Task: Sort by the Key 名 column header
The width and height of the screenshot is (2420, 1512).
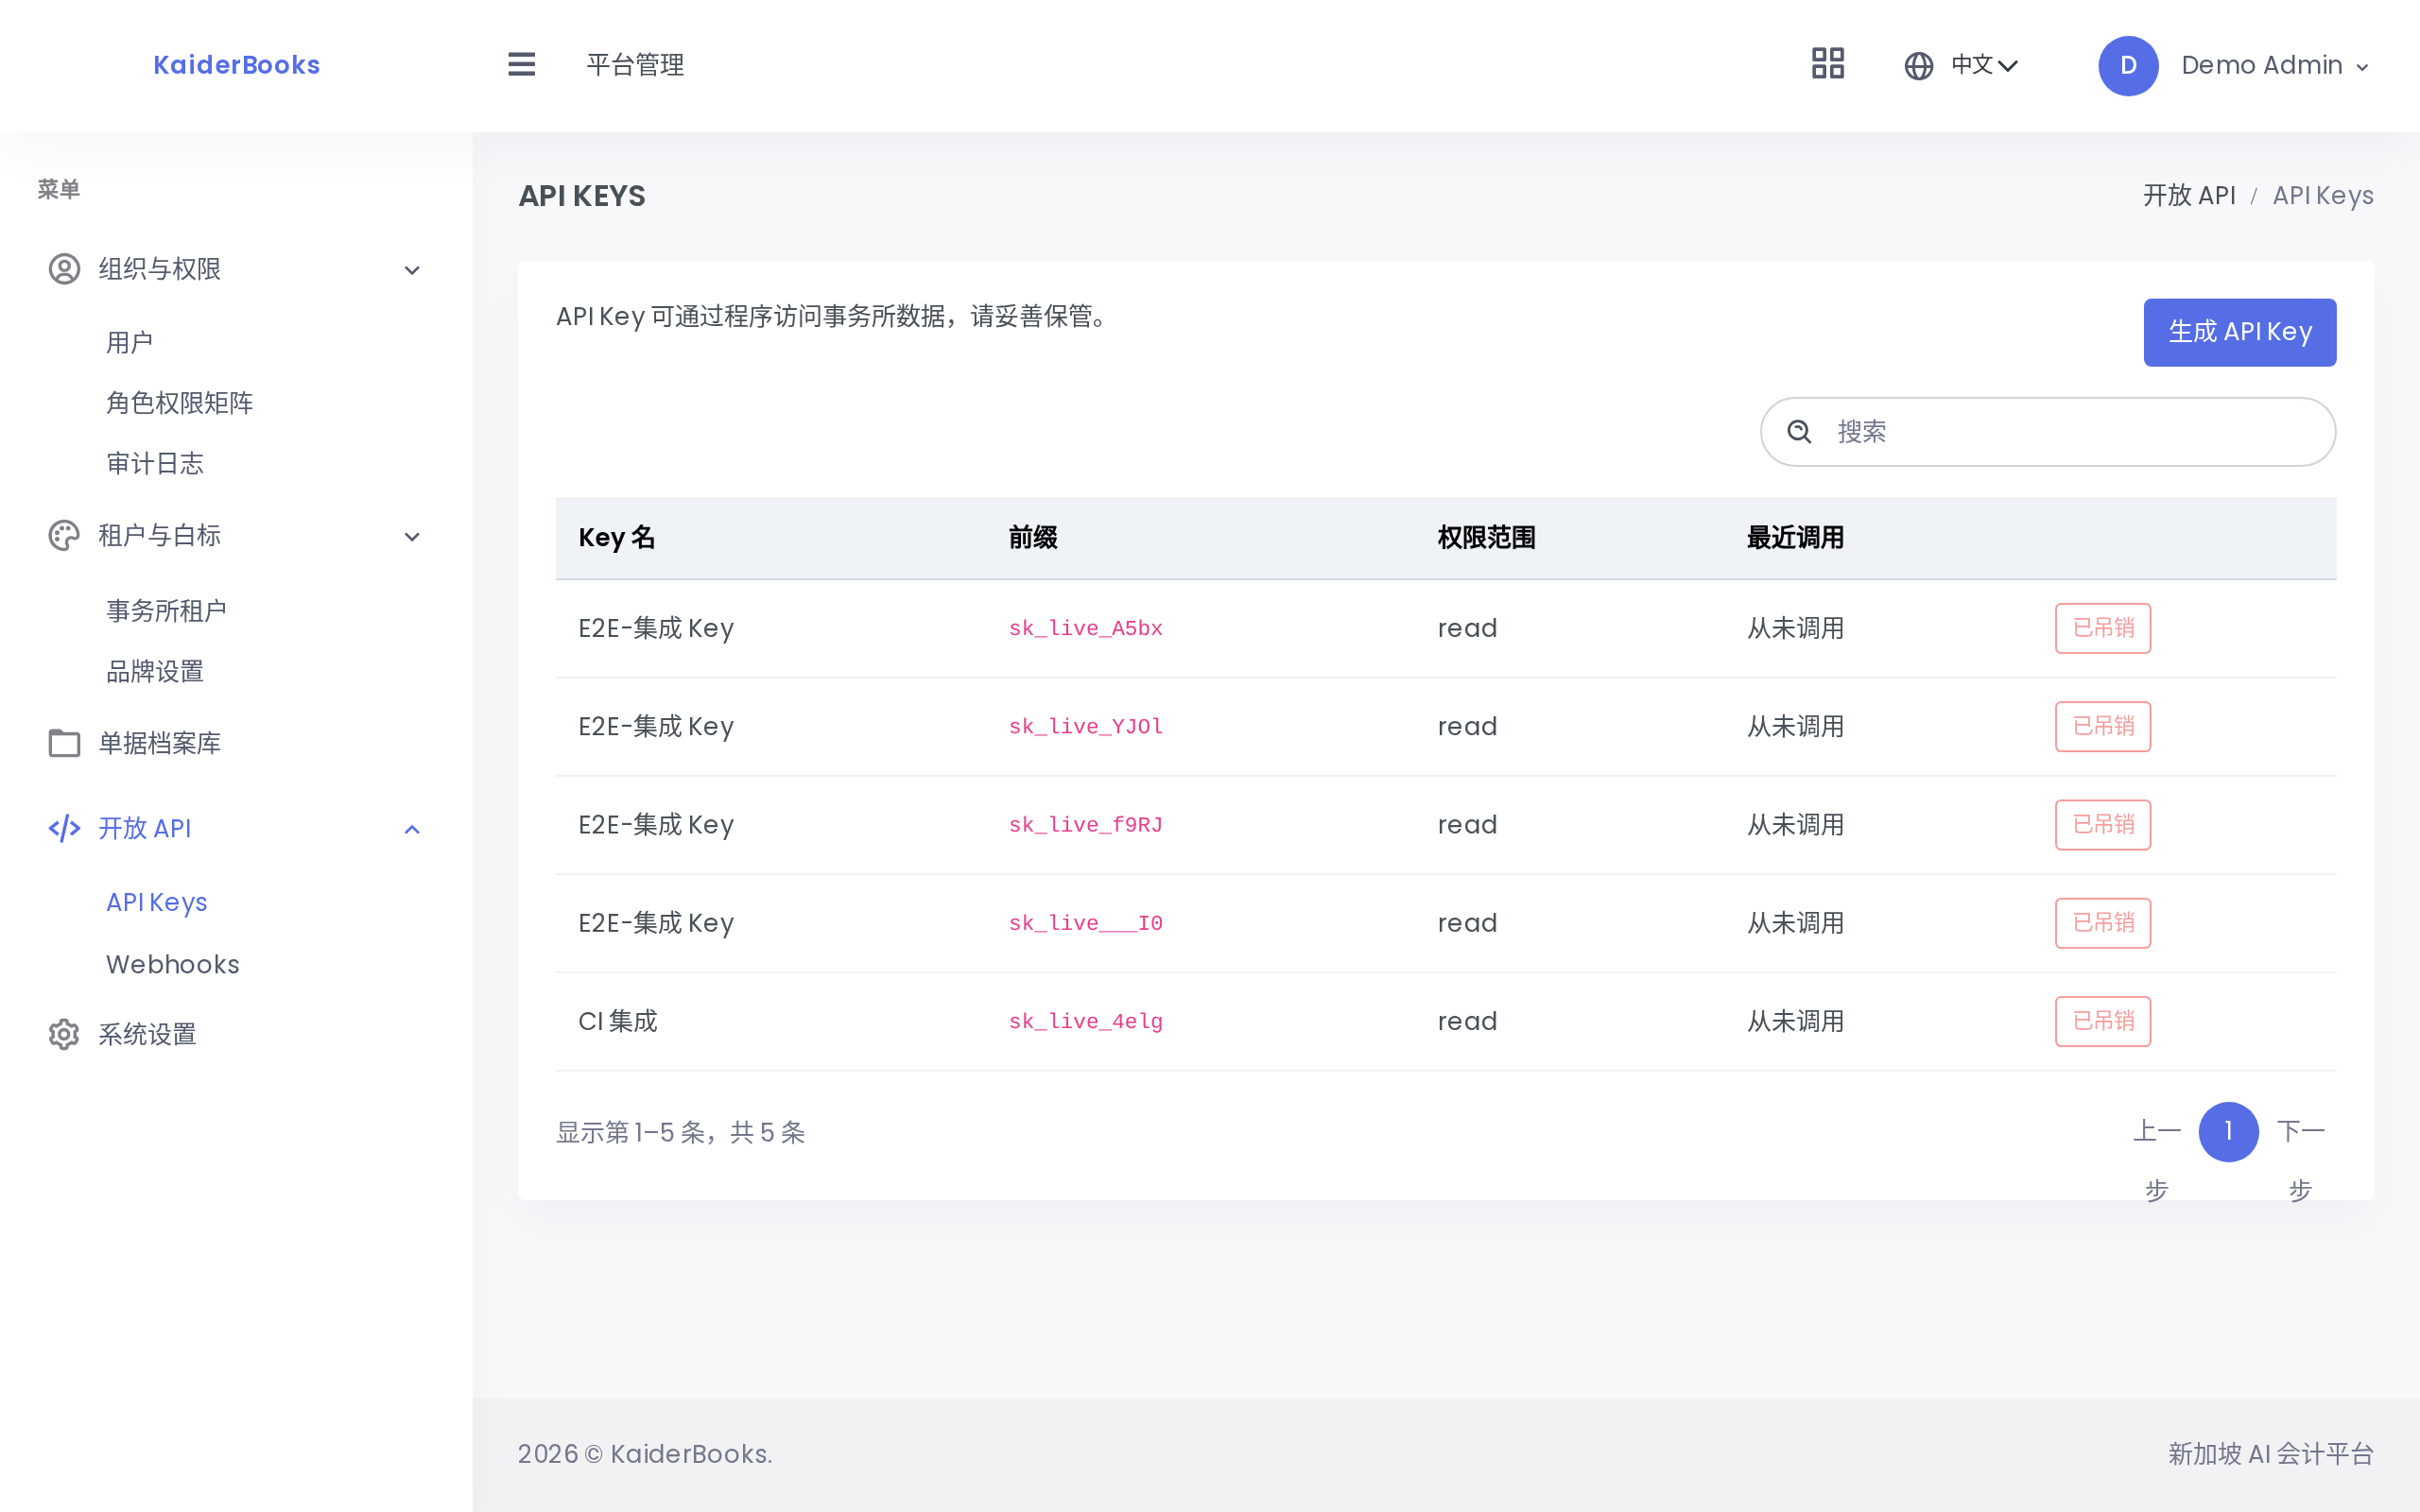Action: pyautogui.click(x=617, y=538)
